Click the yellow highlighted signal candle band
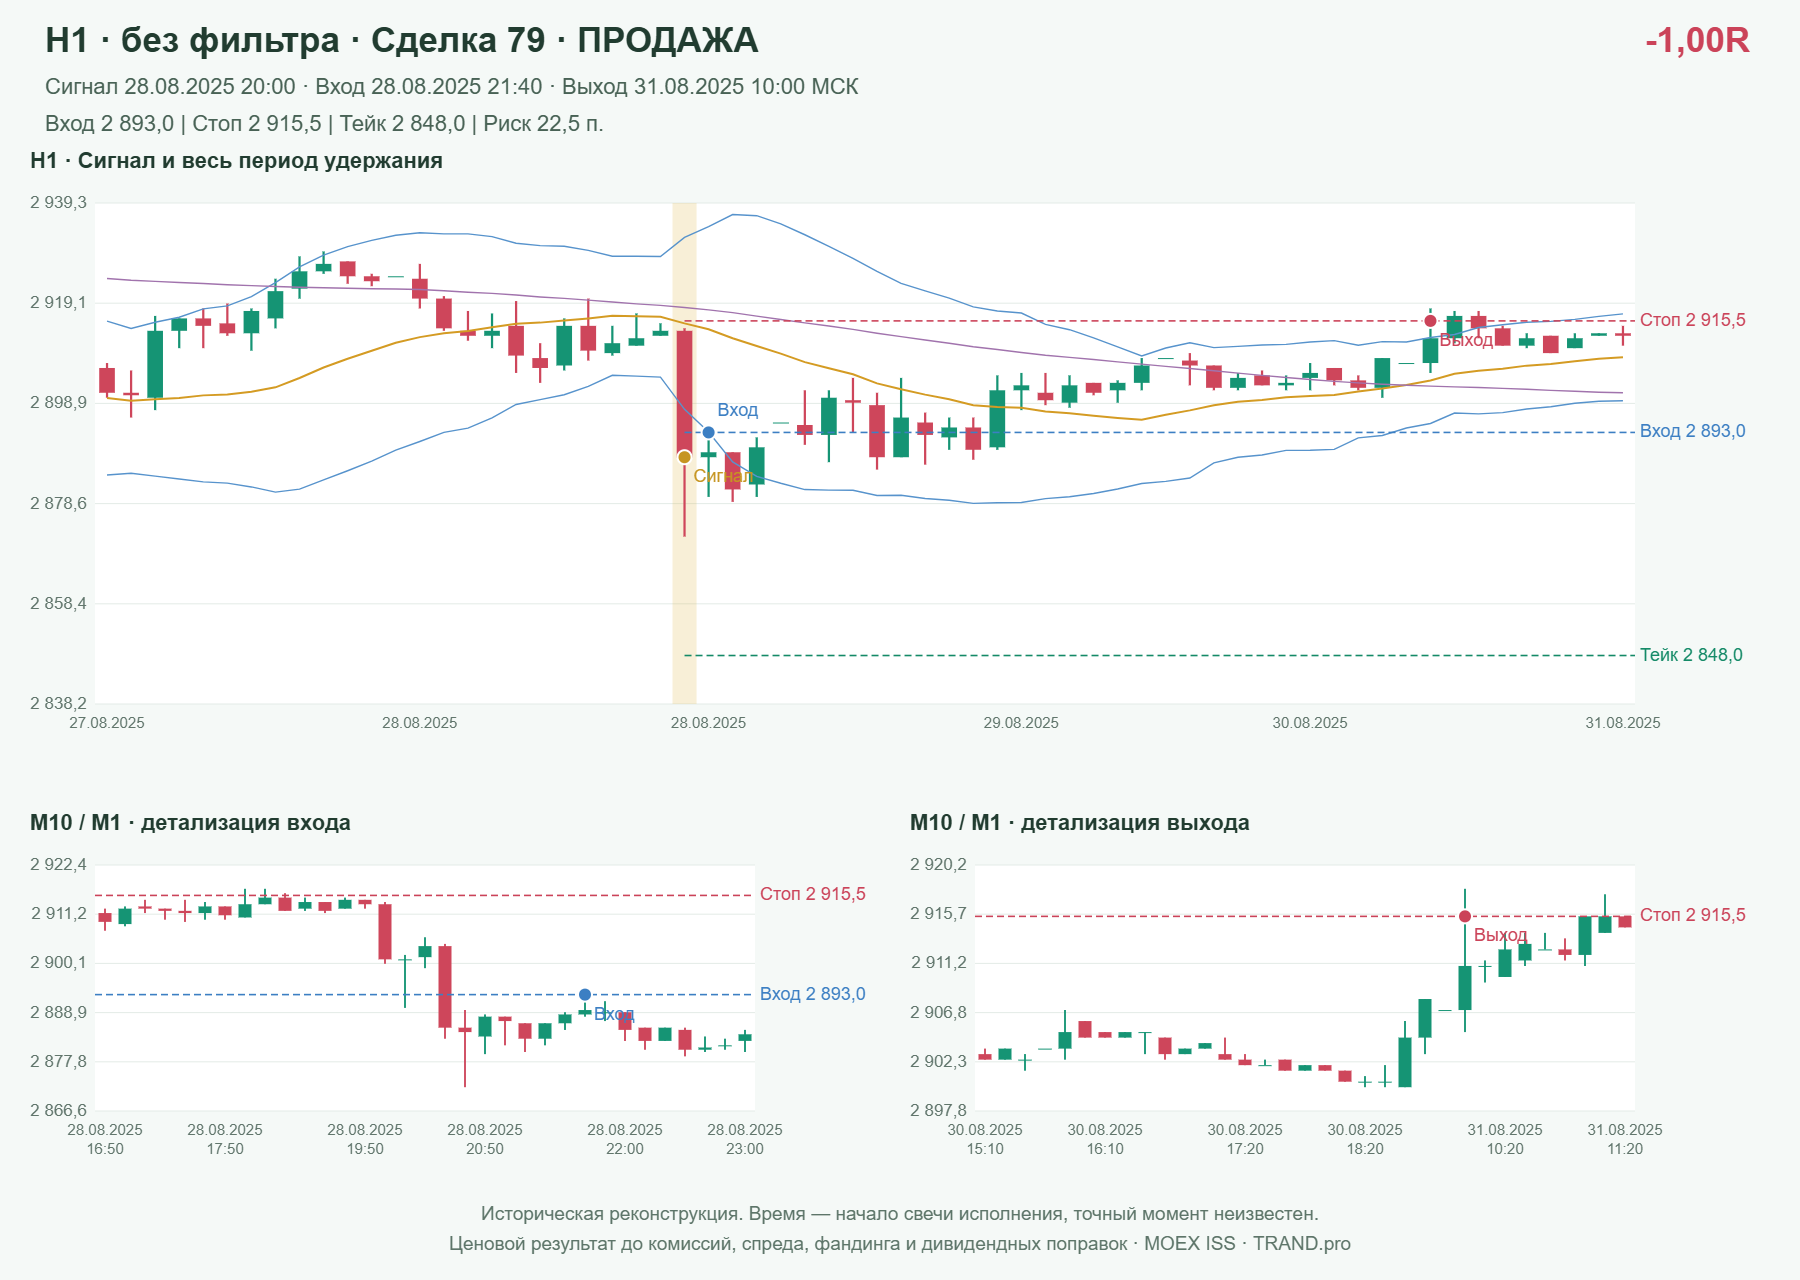 pyautogui.click(x=684, y=453)
